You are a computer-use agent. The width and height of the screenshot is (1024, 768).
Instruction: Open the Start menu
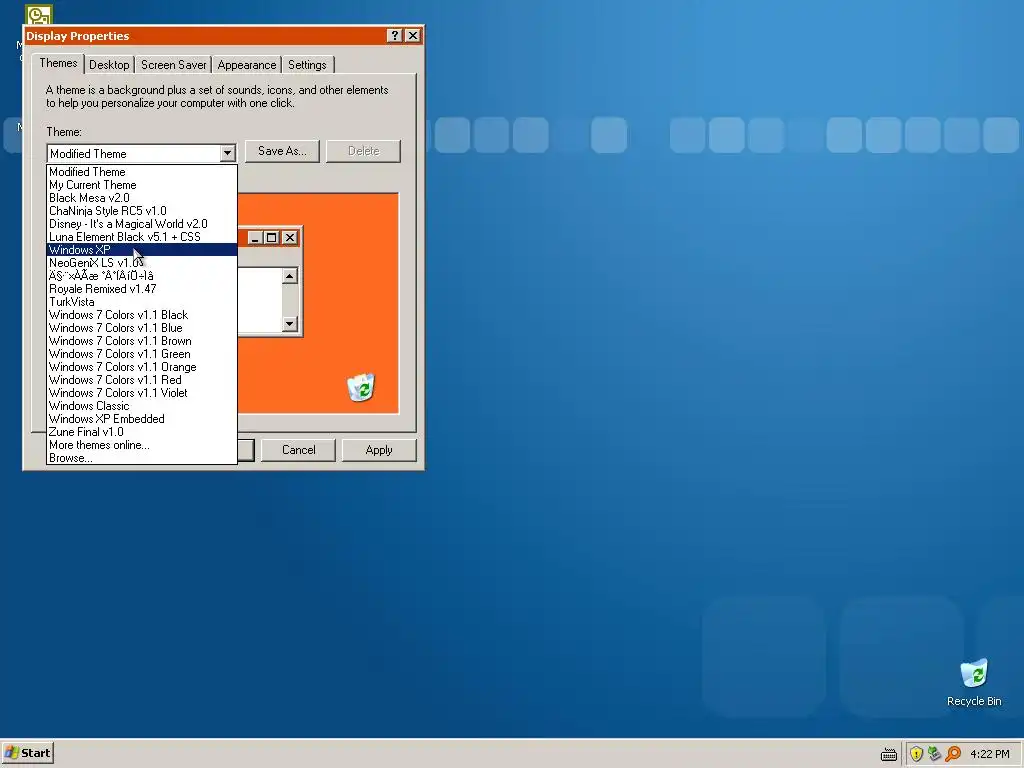pos(27,753)
